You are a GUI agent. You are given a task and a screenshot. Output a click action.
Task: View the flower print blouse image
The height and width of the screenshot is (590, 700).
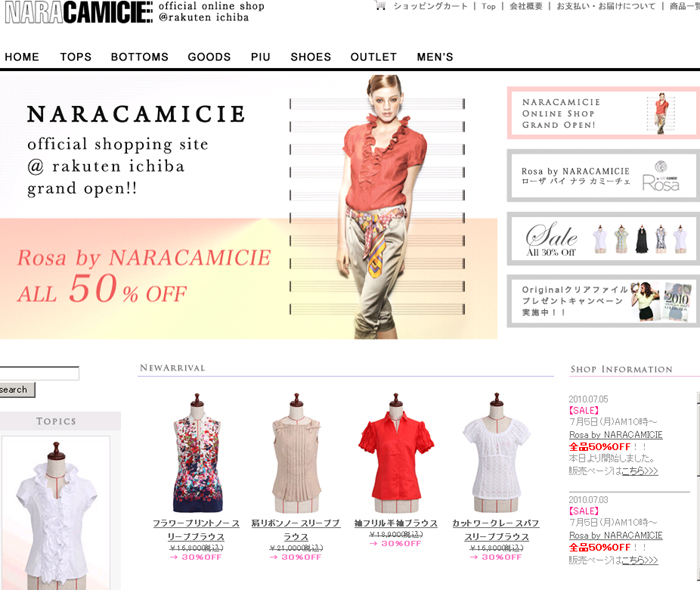pos(197,453)
